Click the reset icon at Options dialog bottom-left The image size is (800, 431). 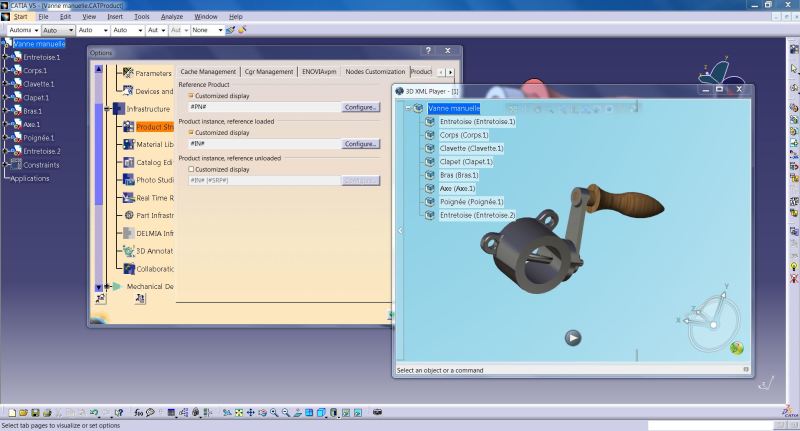(x=101, y=298)
